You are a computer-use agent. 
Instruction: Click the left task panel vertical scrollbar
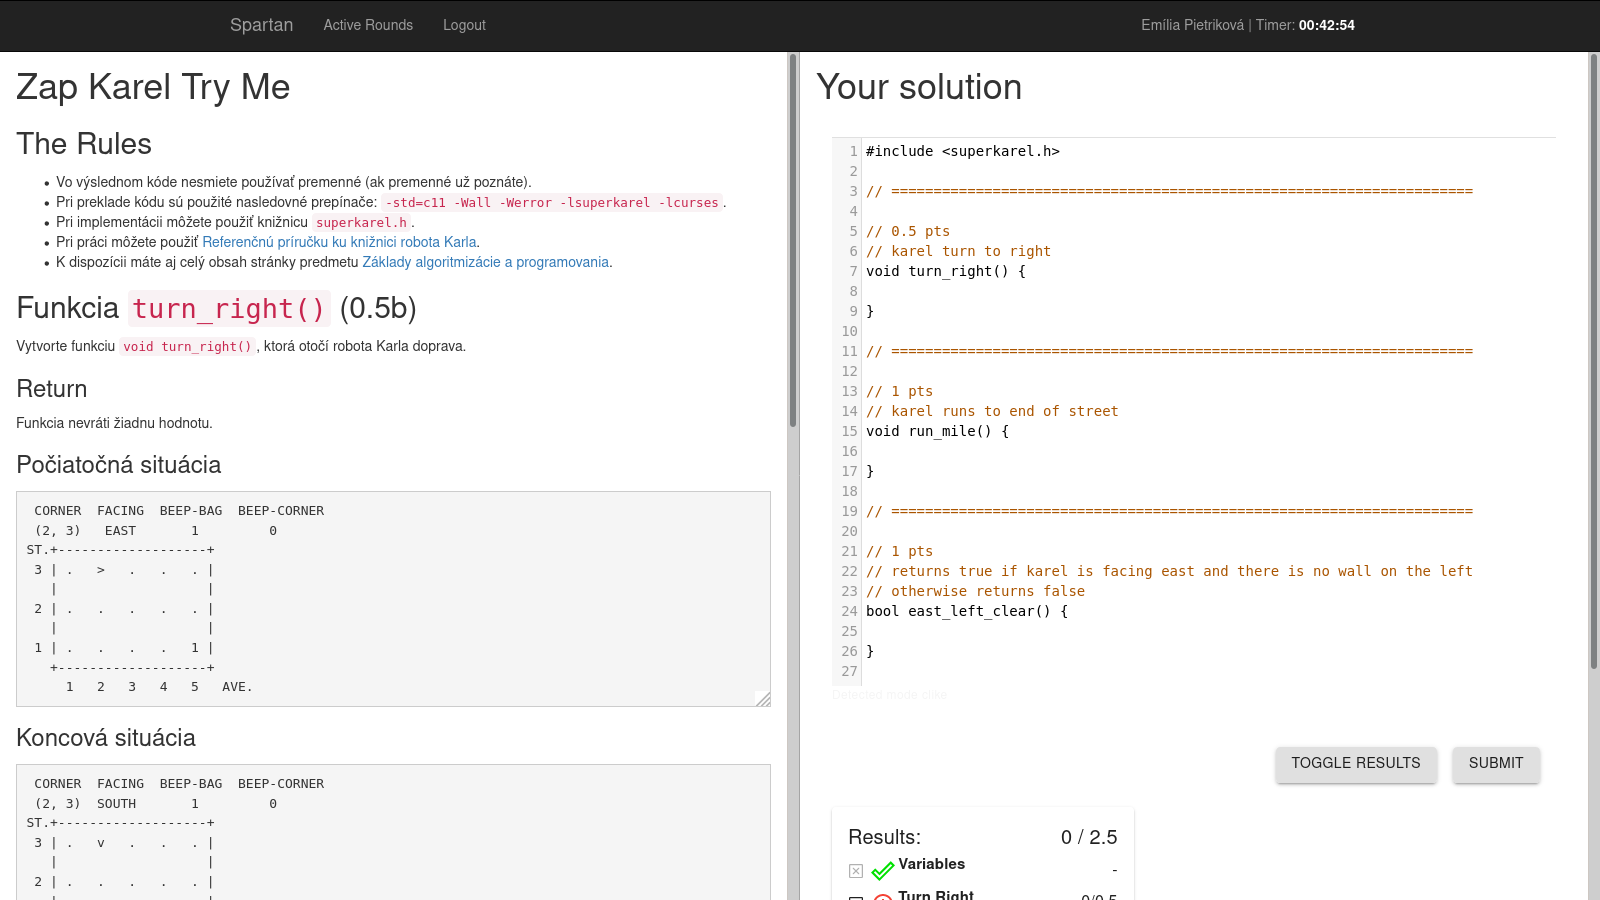(x=793, y=240)
